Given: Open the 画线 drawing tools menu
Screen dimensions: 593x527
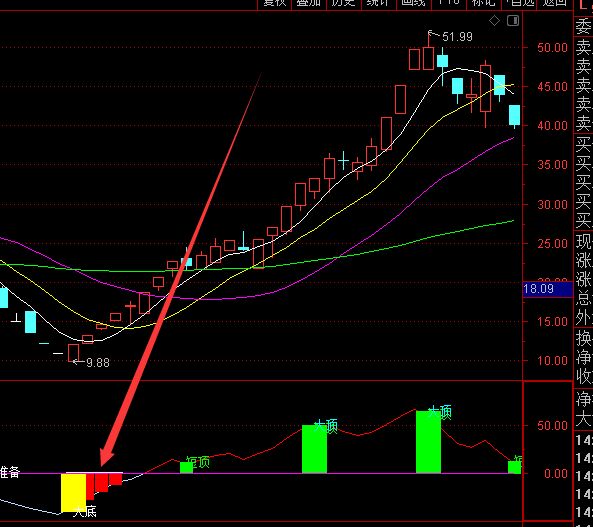Looking at the screenshot, I should tap(413, 3).
